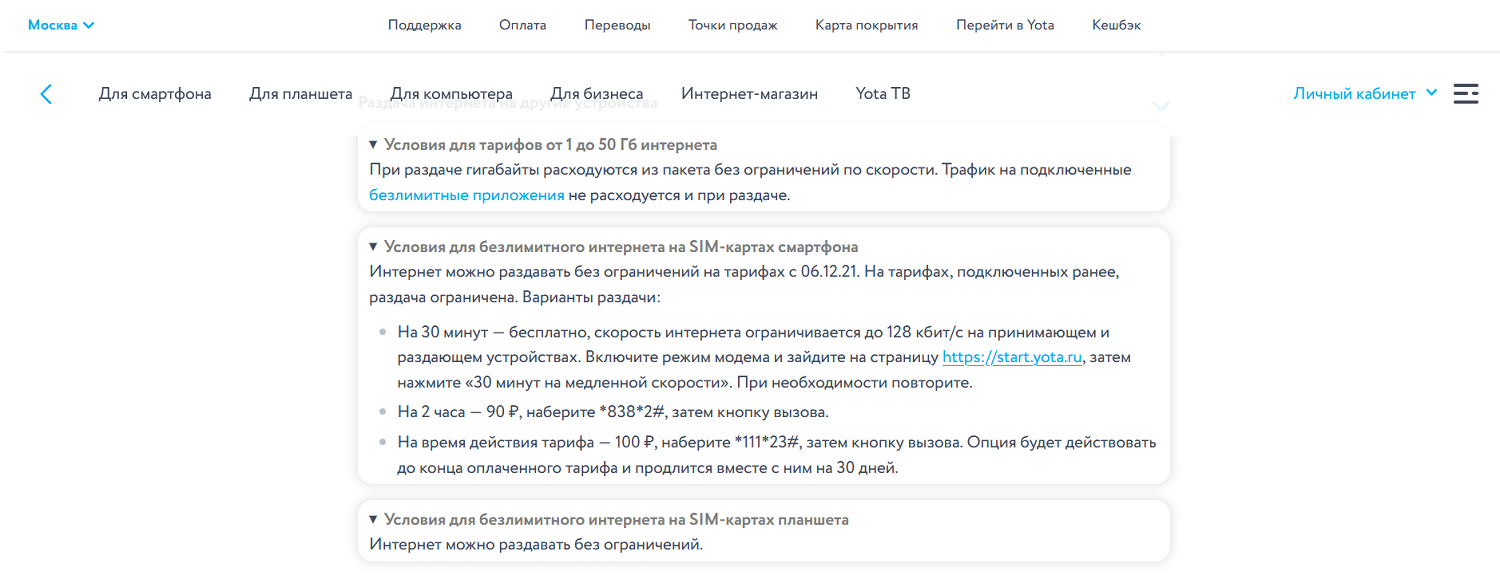1500x579 pixels.
Task: Click the text 'На 2 часа — 90 ₽'
Action: click(458, 412)
